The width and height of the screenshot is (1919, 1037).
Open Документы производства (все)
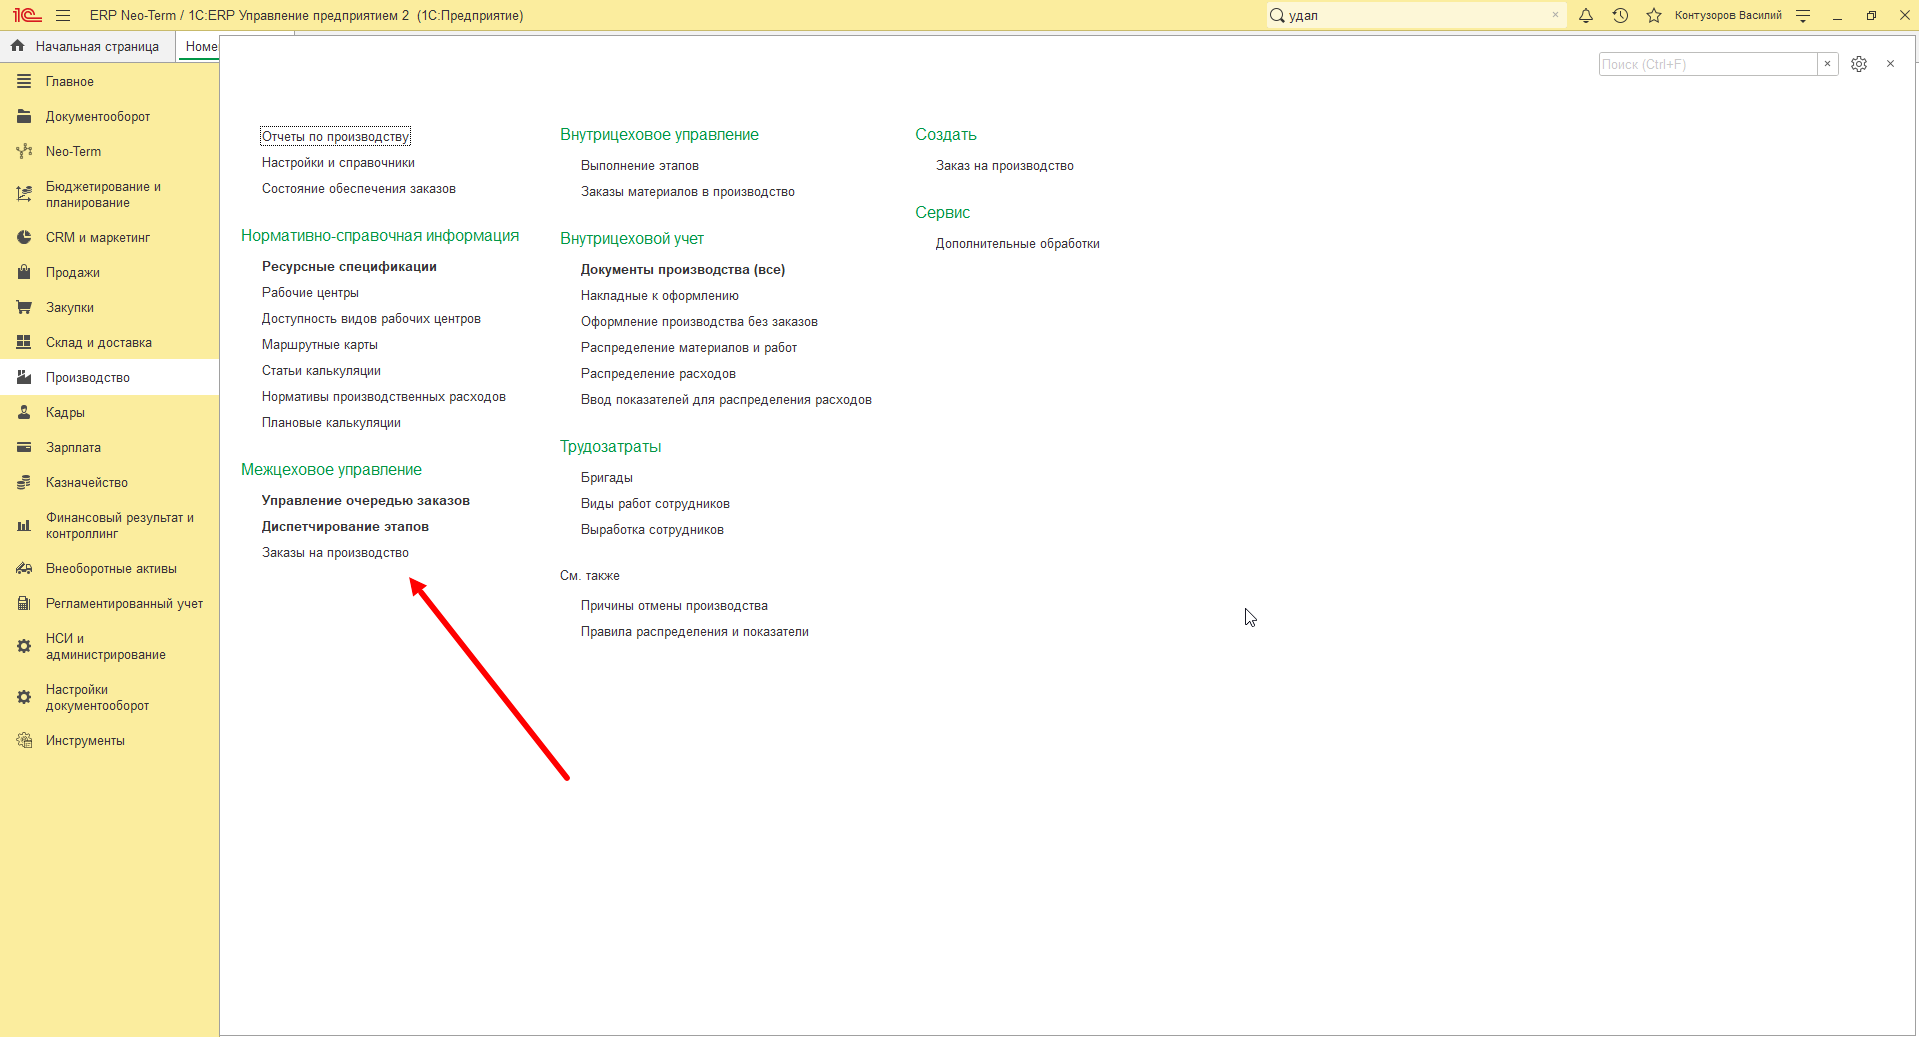pyautogui.click(x=683, y=269)
